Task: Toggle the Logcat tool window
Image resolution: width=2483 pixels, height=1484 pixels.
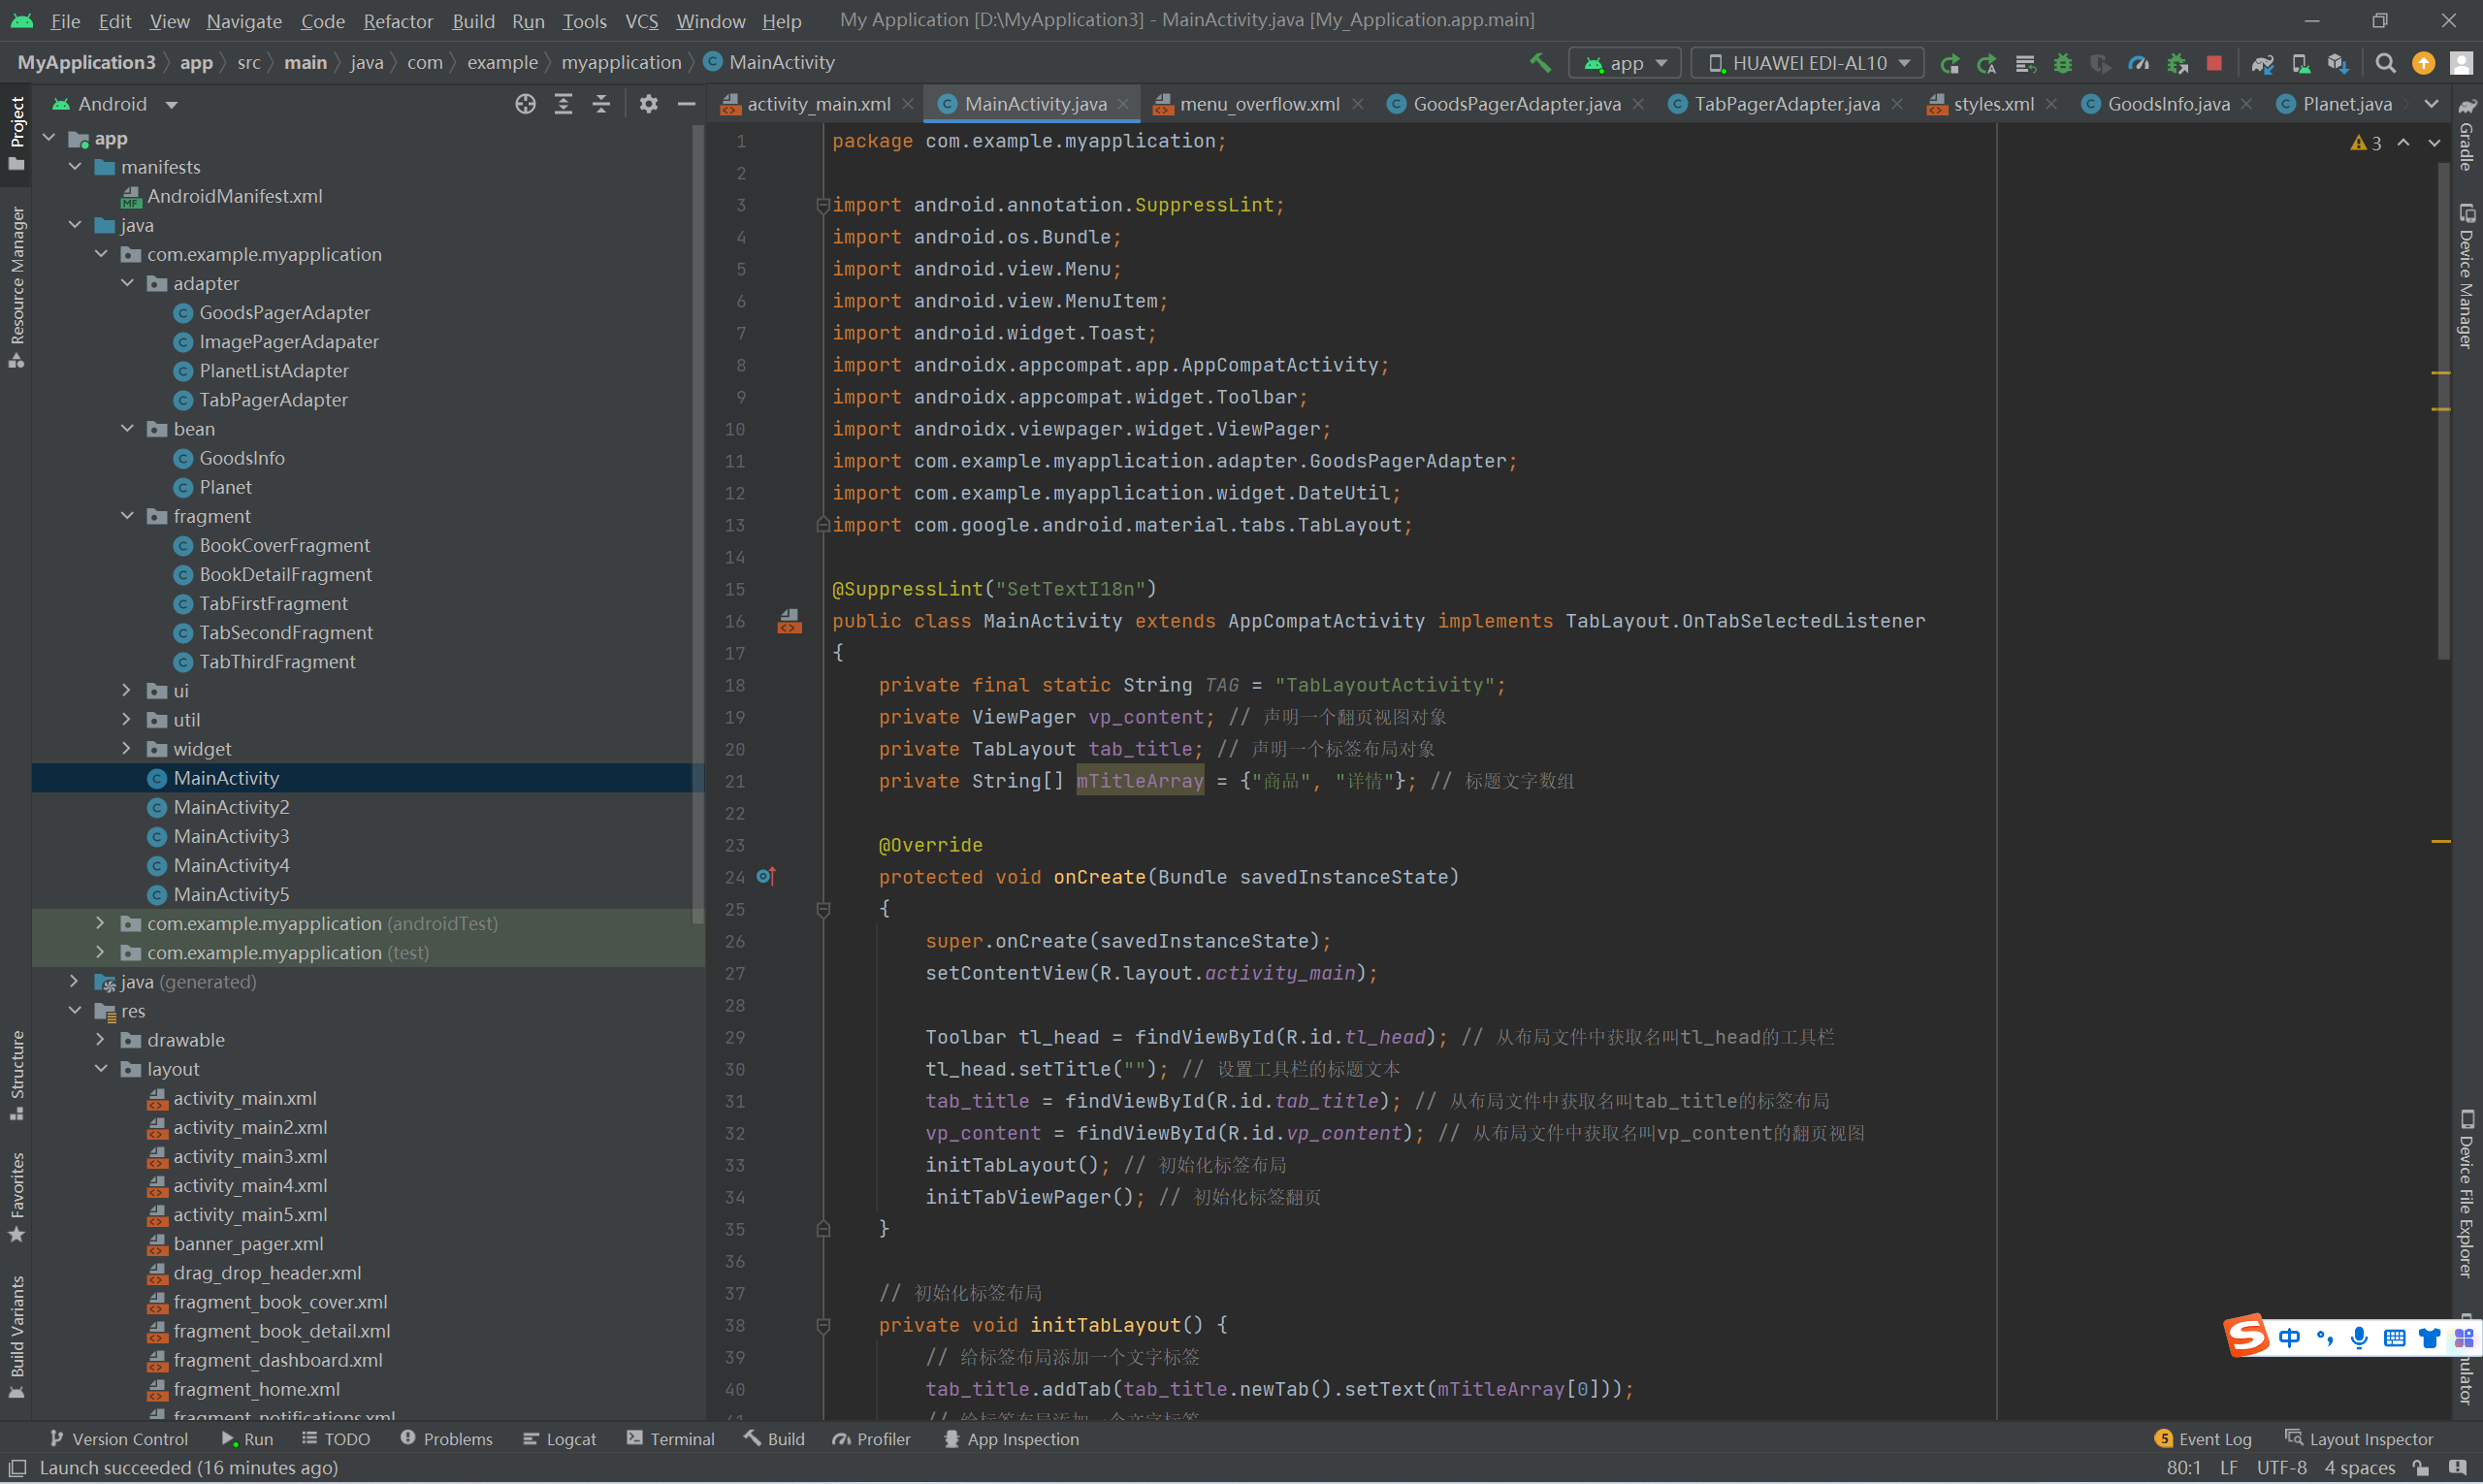Action: pyautogui.click(x=559, y=1439)
